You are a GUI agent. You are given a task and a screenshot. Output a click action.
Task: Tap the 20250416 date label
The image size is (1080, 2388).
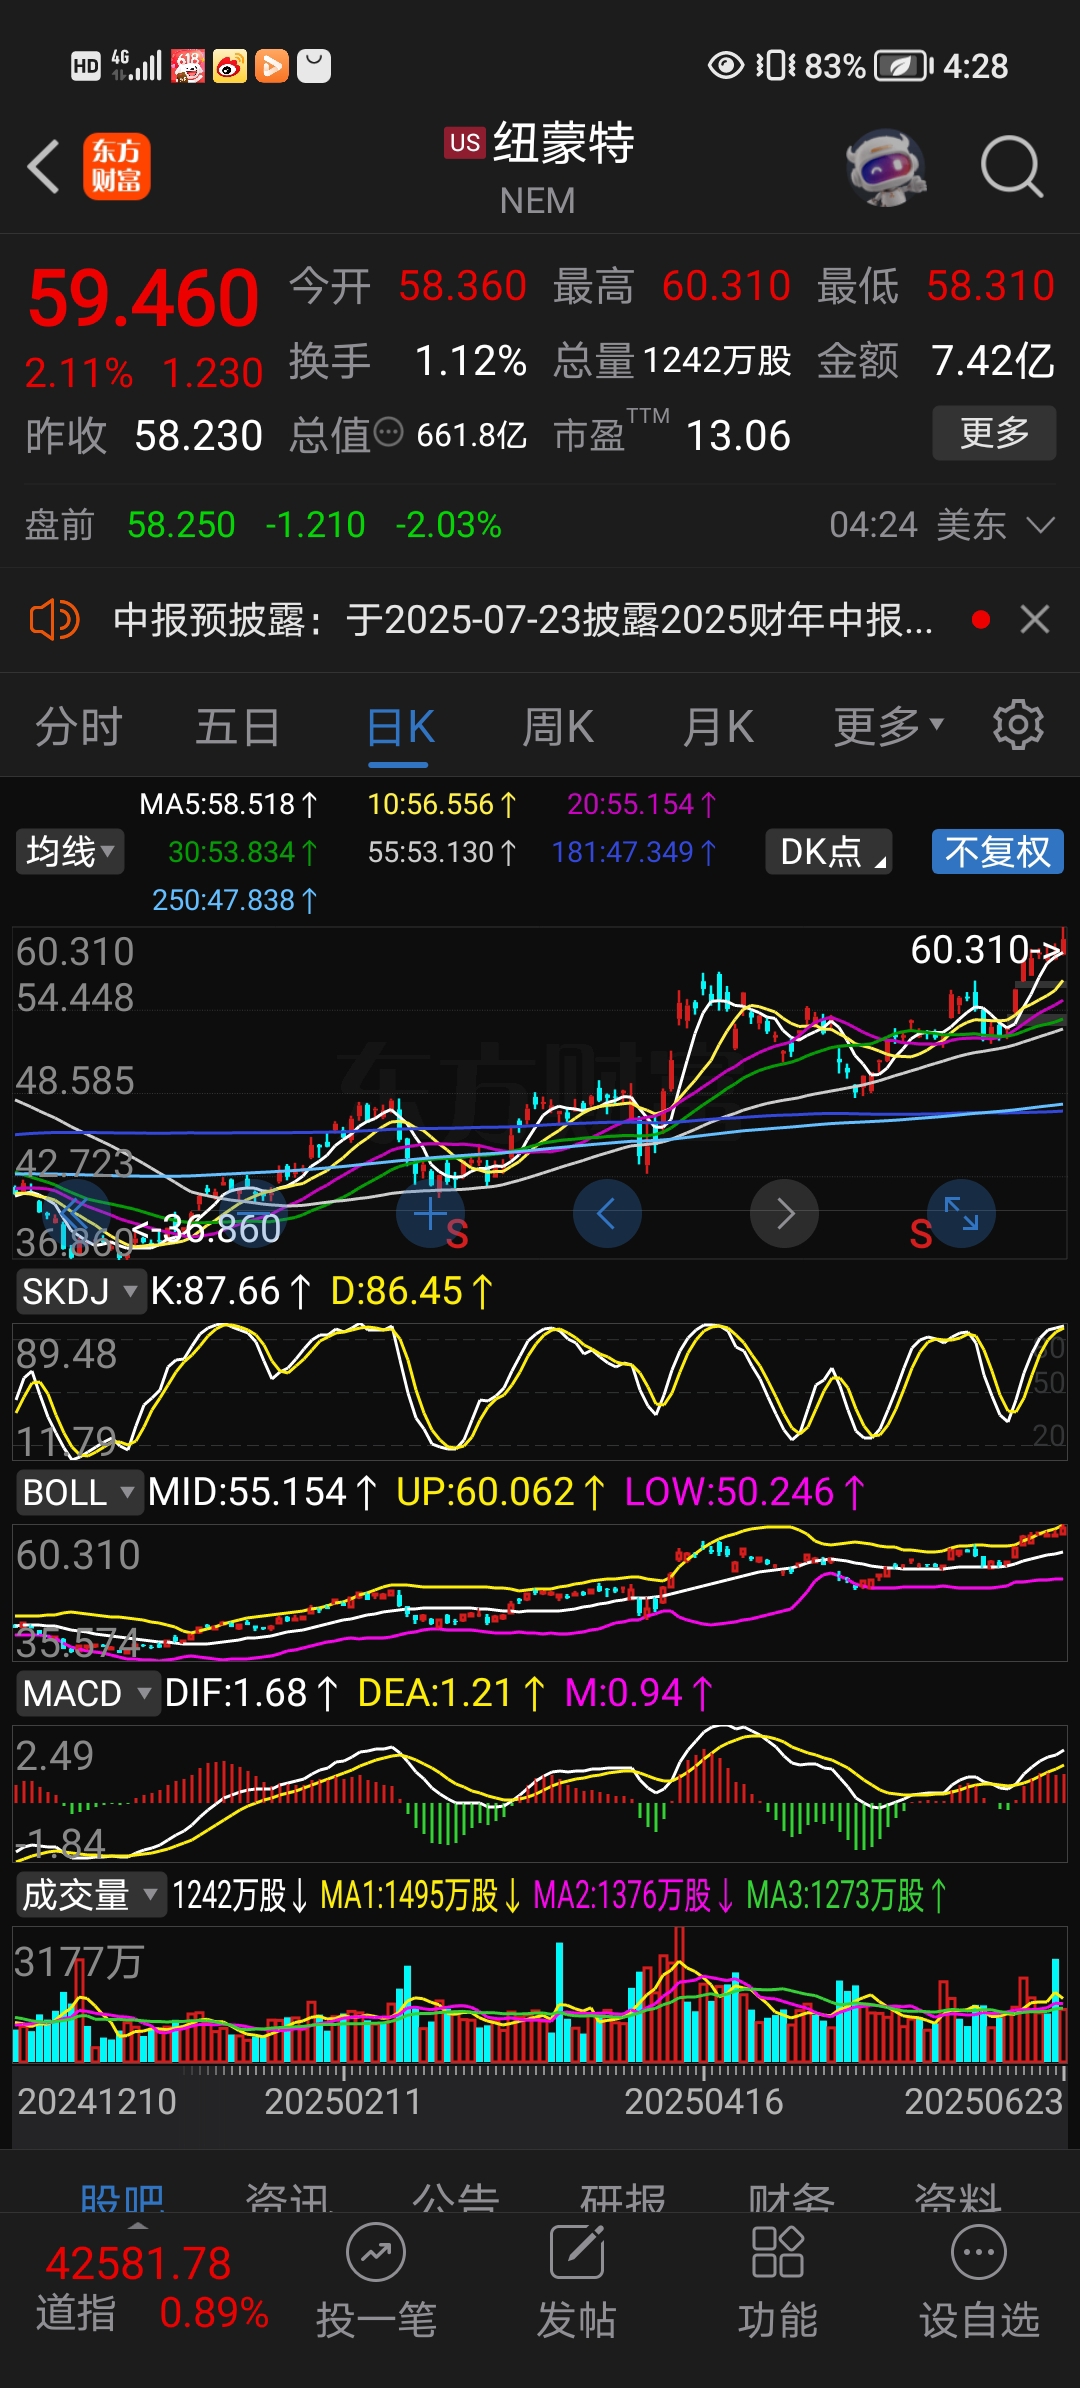click(x=704, y=2101)
